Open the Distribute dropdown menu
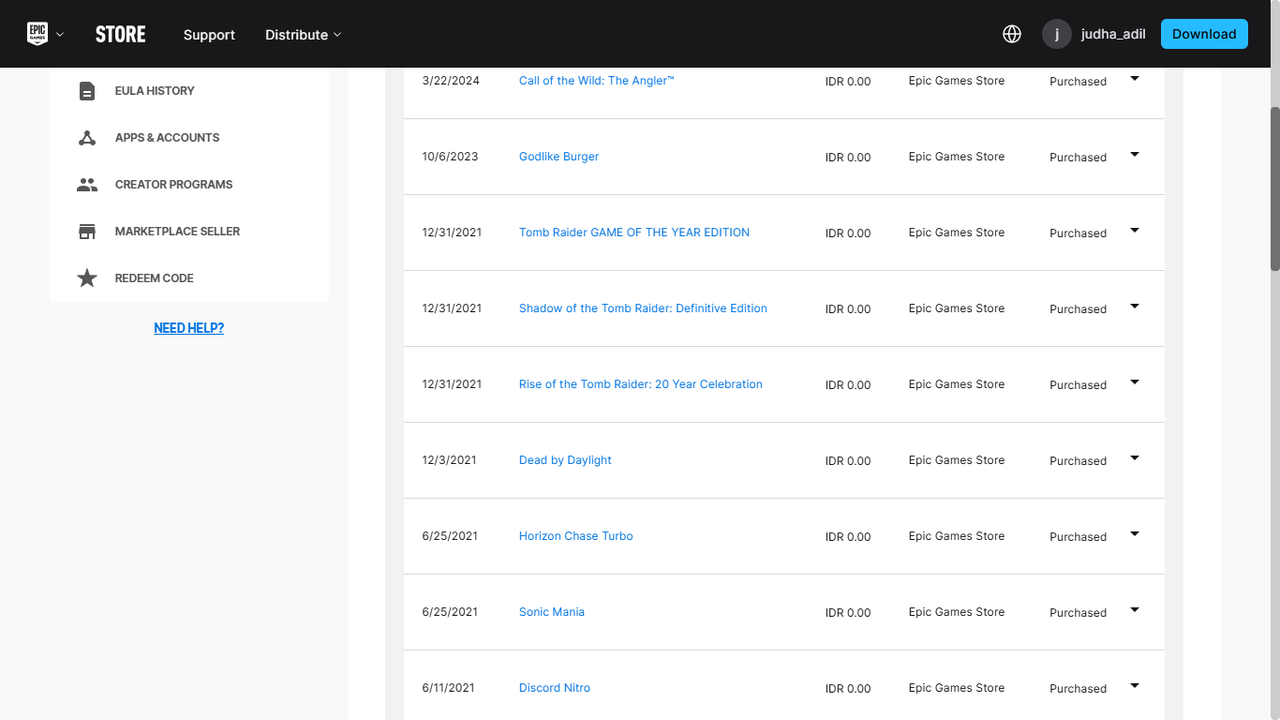This screenshot has height=720, width=1280. tap(303, 34)
